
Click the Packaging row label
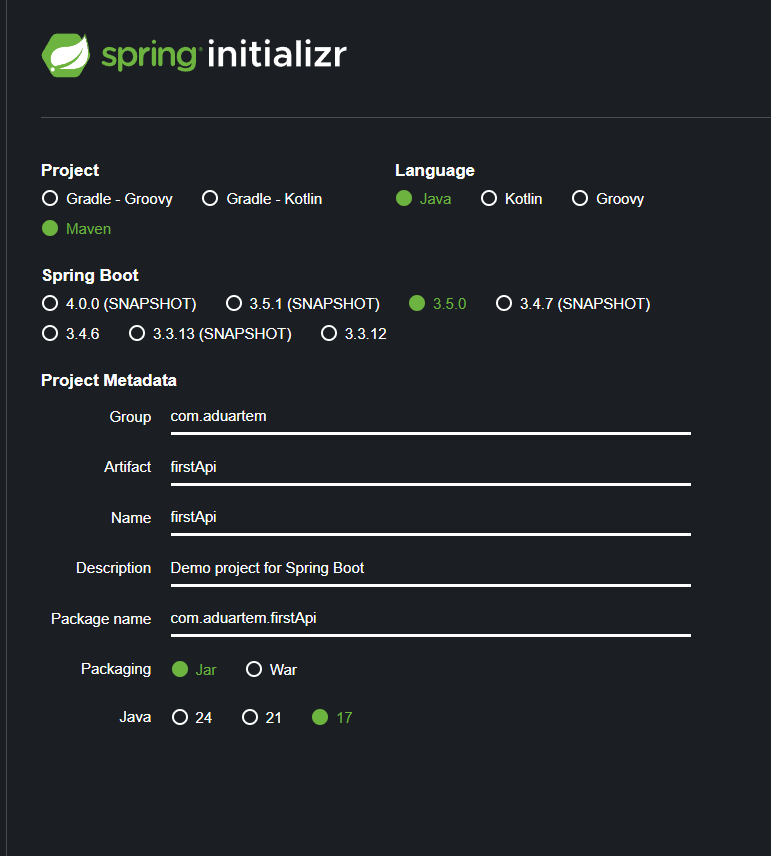coord(116,669)
